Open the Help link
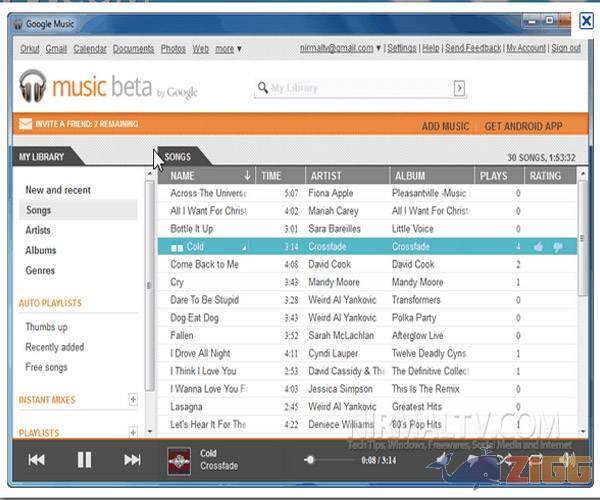600x500 pixels. (430, 48)
